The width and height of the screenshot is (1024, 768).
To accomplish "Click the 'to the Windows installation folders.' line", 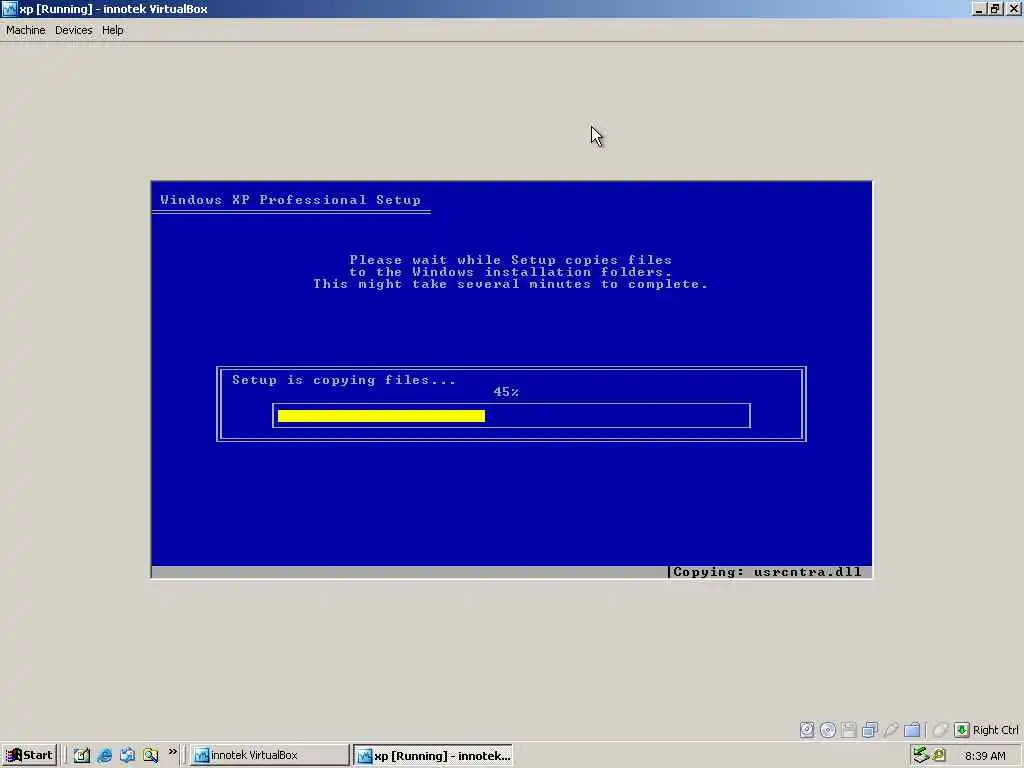I will coord(511,272).
